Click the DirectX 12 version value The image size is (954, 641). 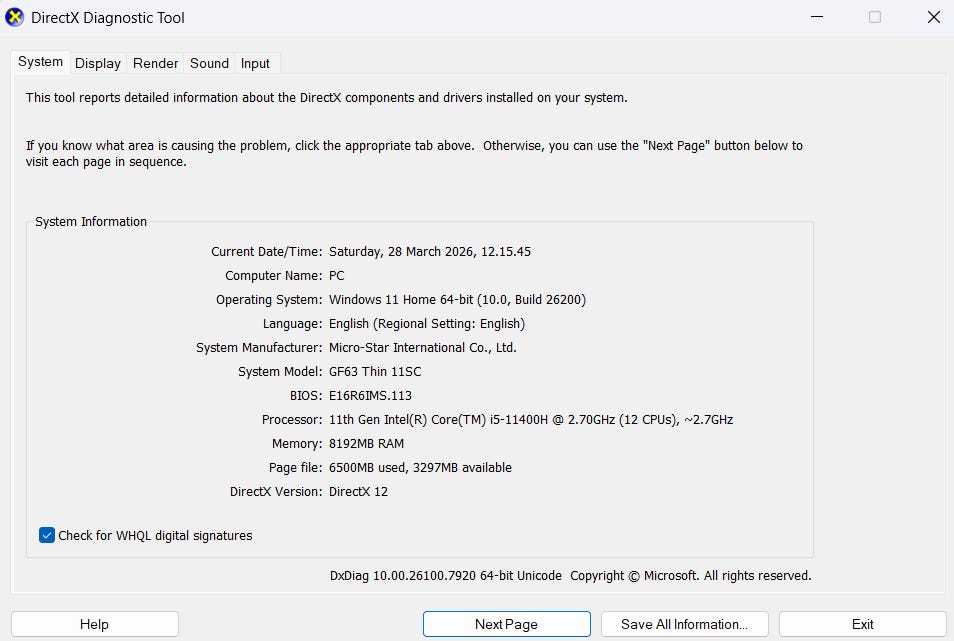(358, 492)
